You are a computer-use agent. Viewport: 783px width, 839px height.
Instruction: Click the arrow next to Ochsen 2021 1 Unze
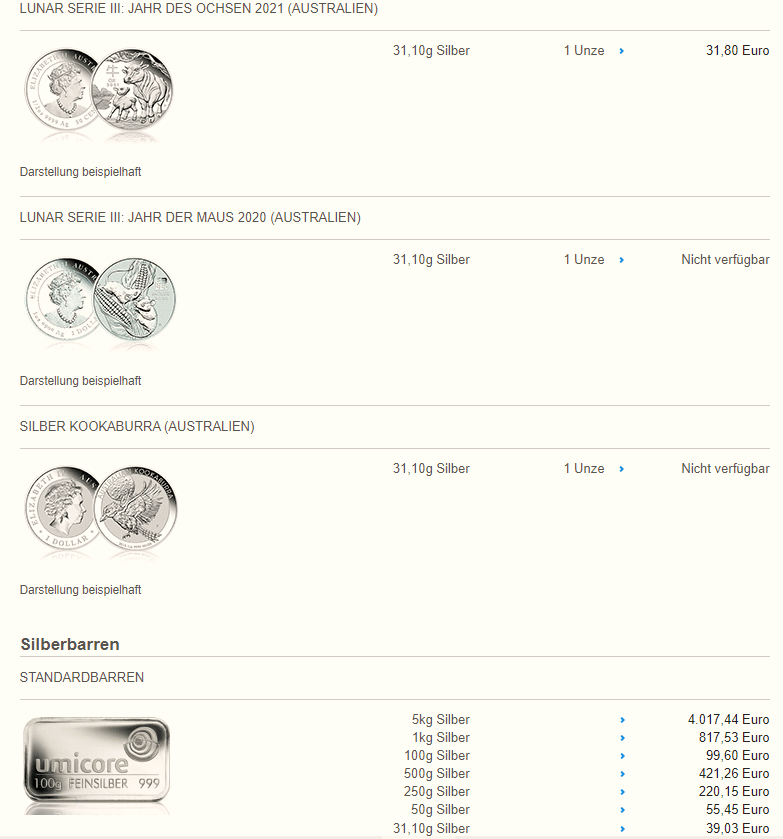[x=622, y=51]
